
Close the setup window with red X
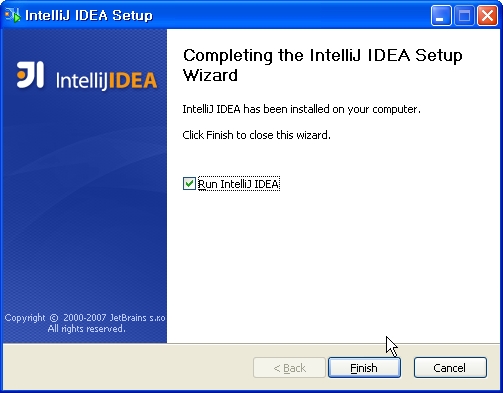point(487,15)
